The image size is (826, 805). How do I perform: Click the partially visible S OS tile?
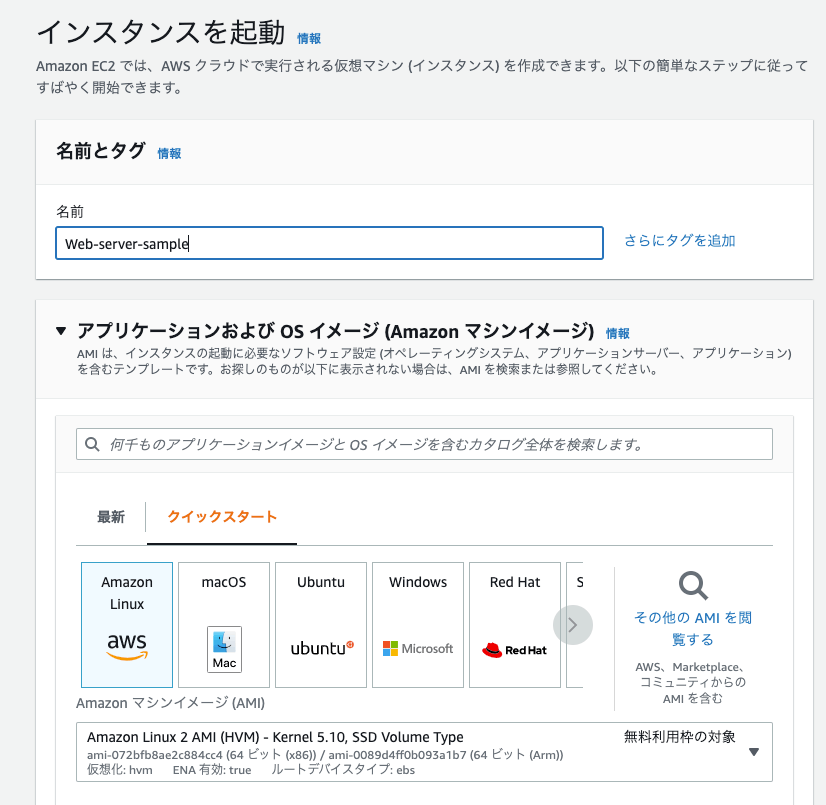(x=575, y=624)
